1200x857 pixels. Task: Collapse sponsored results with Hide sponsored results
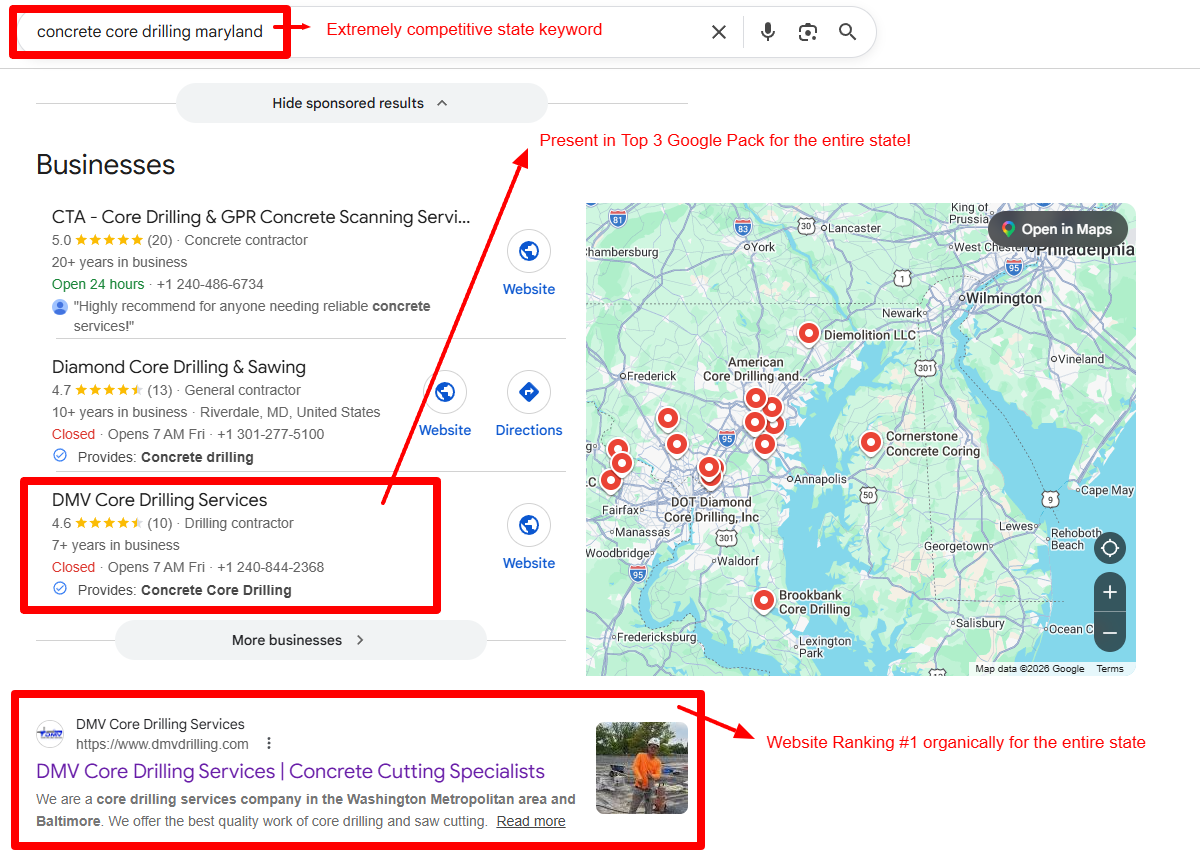pos(361,103)
